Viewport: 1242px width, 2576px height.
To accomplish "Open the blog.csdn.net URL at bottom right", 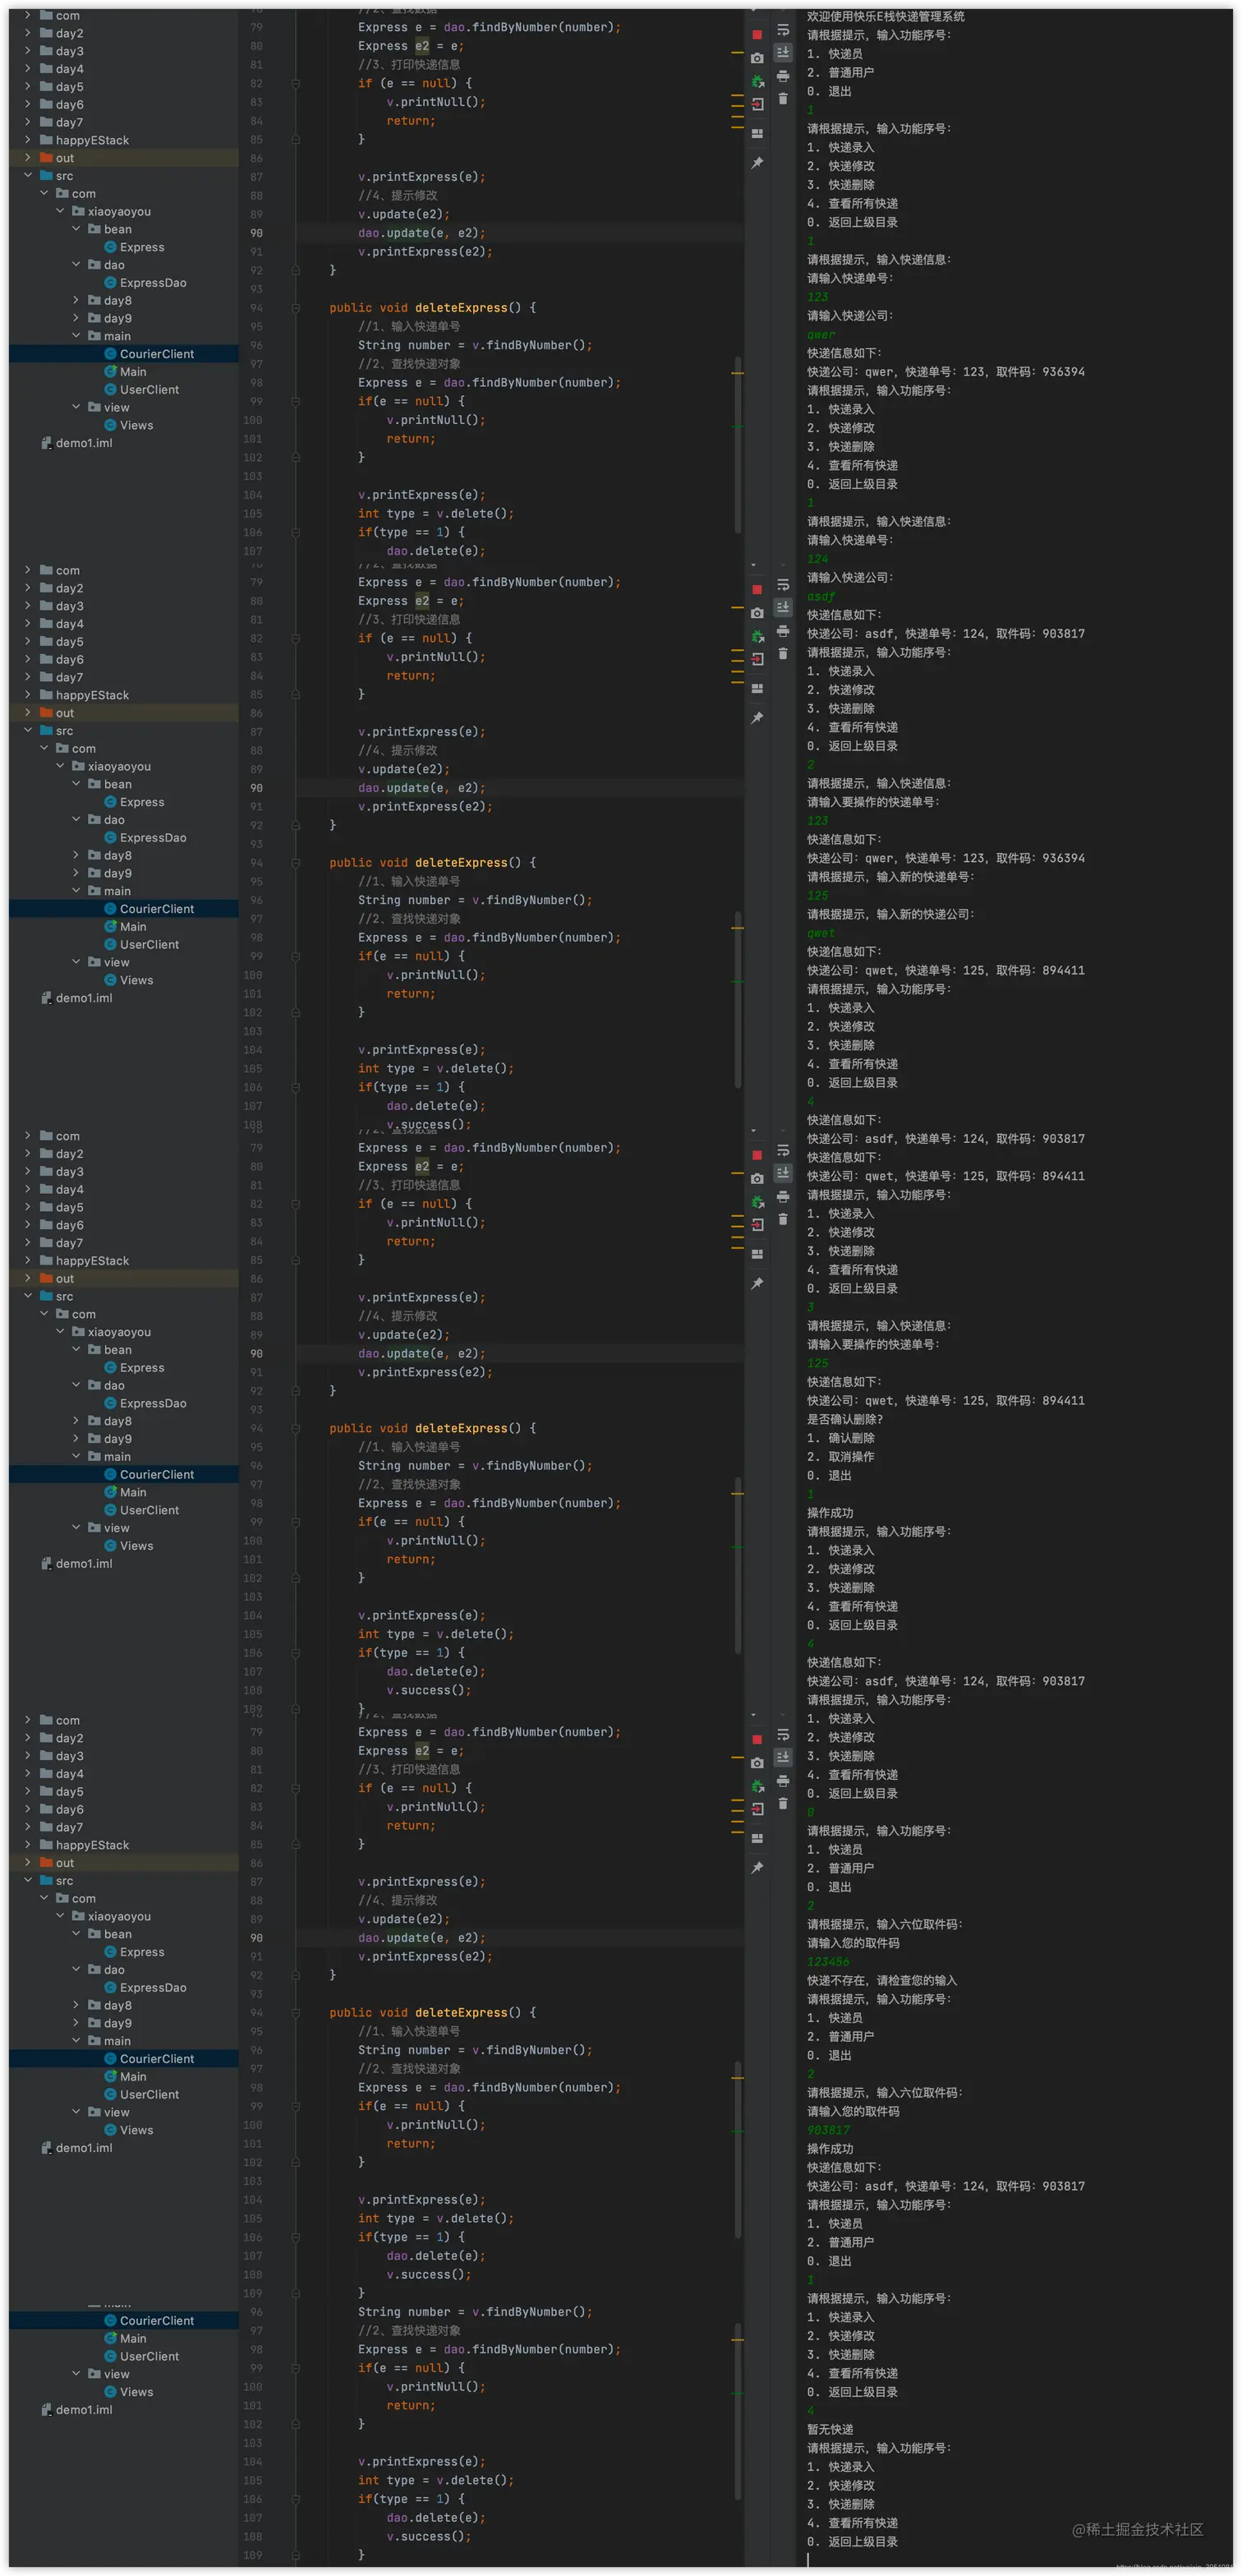I will pos(1176,2568).
